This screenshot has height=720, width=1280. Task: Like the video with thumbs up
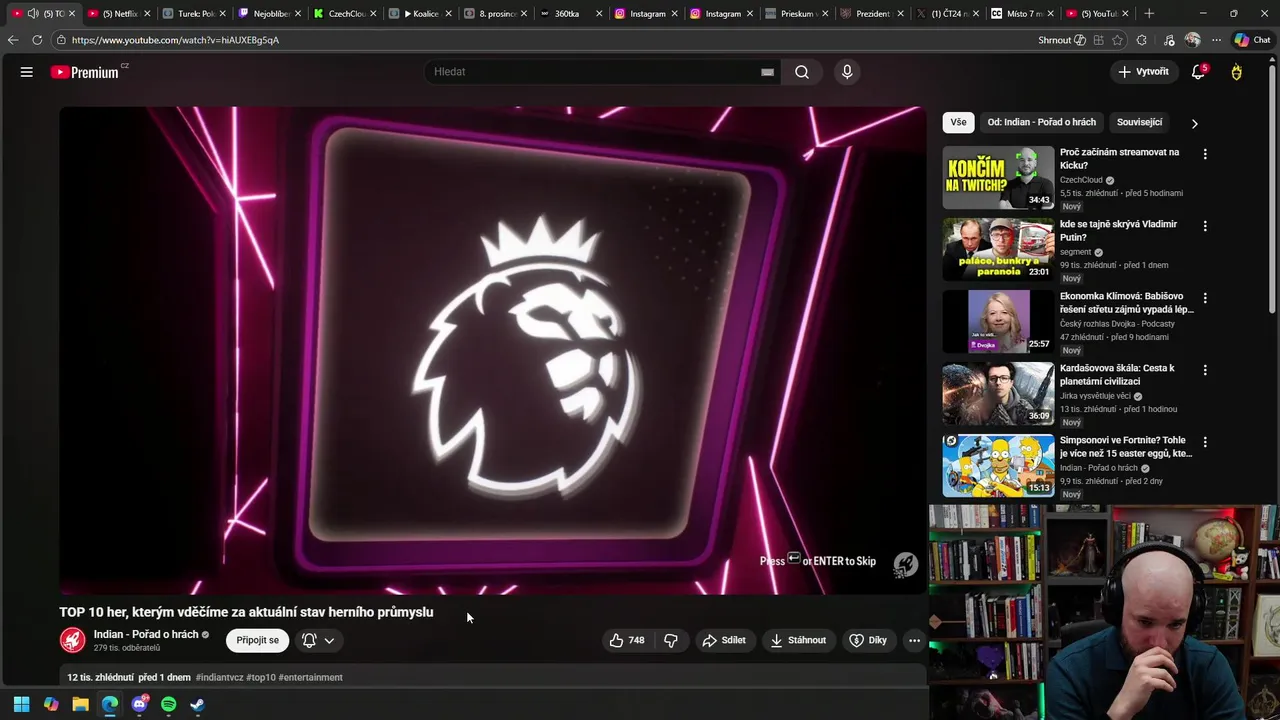pyautogui.click(x=627, y=640)
